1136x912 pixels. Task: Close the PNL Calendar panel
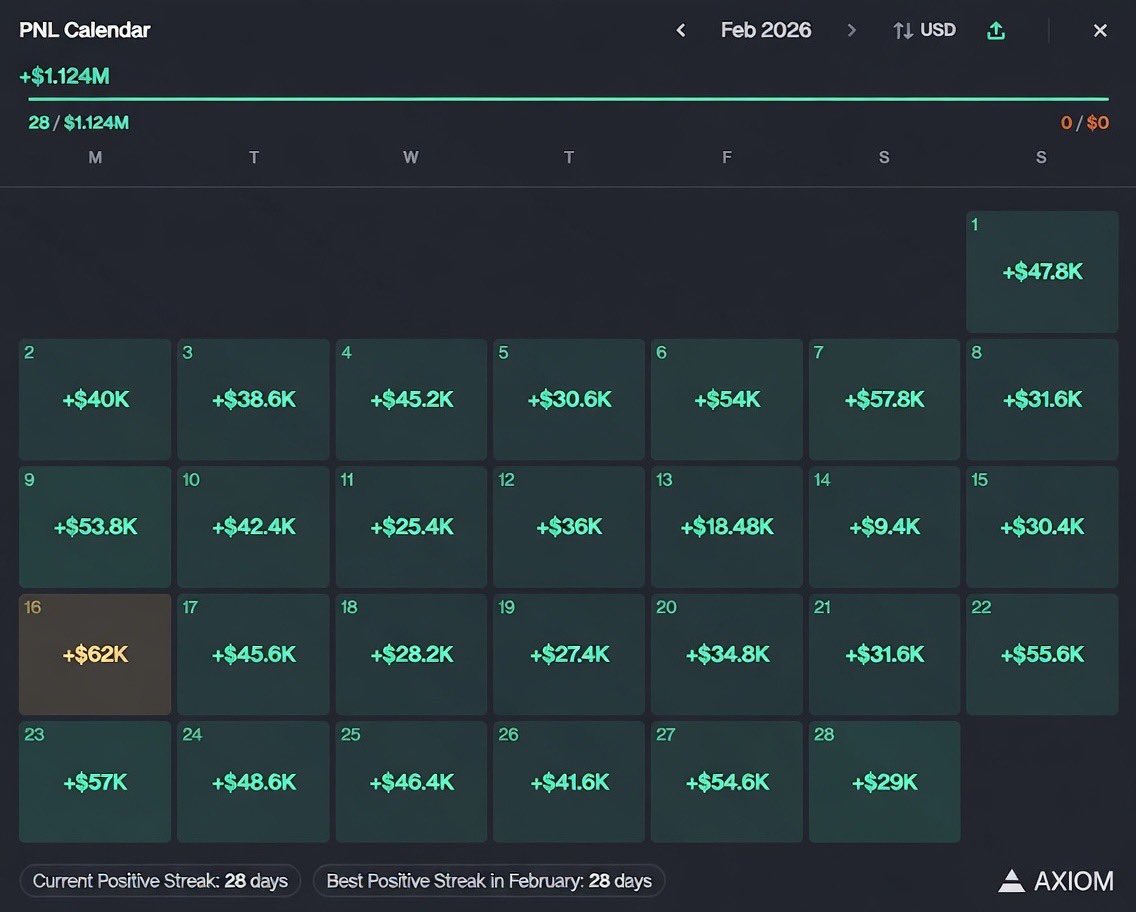pyautogui.click(x=1100, y=30)
